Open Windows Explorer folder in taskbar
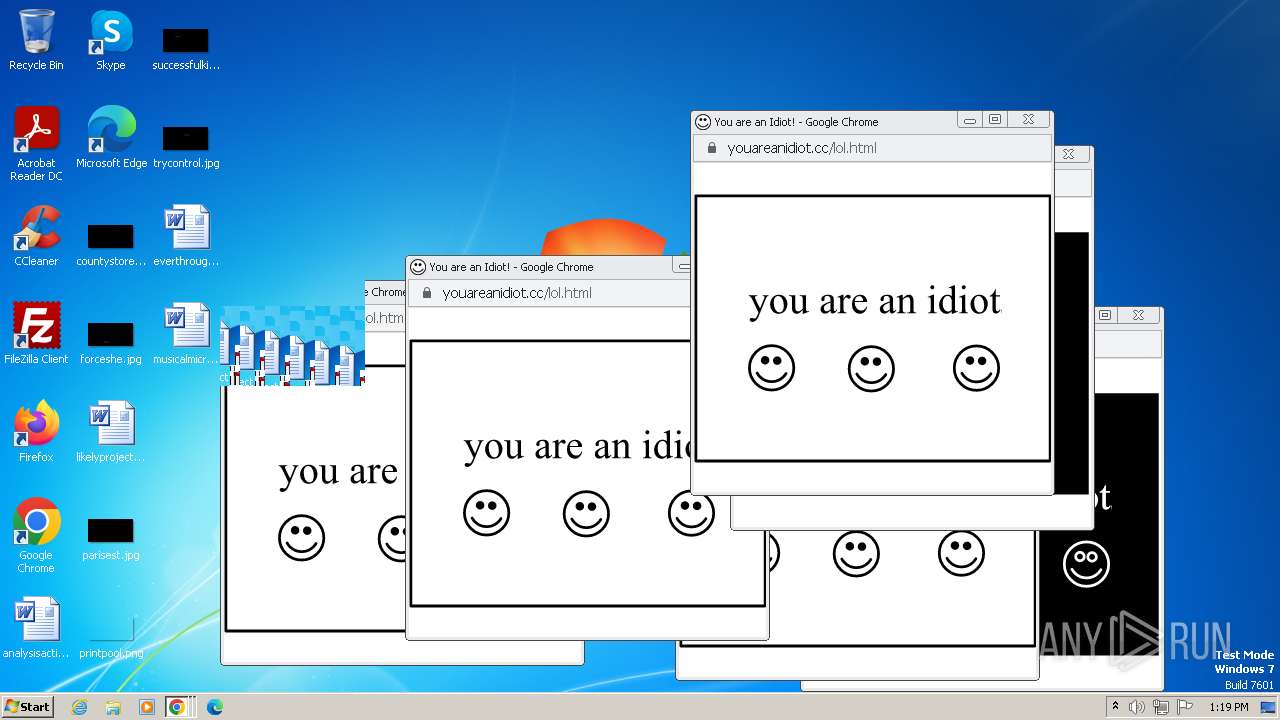Image resolution: width=1280 pixels, height=720 pixels. click(113, 707)
